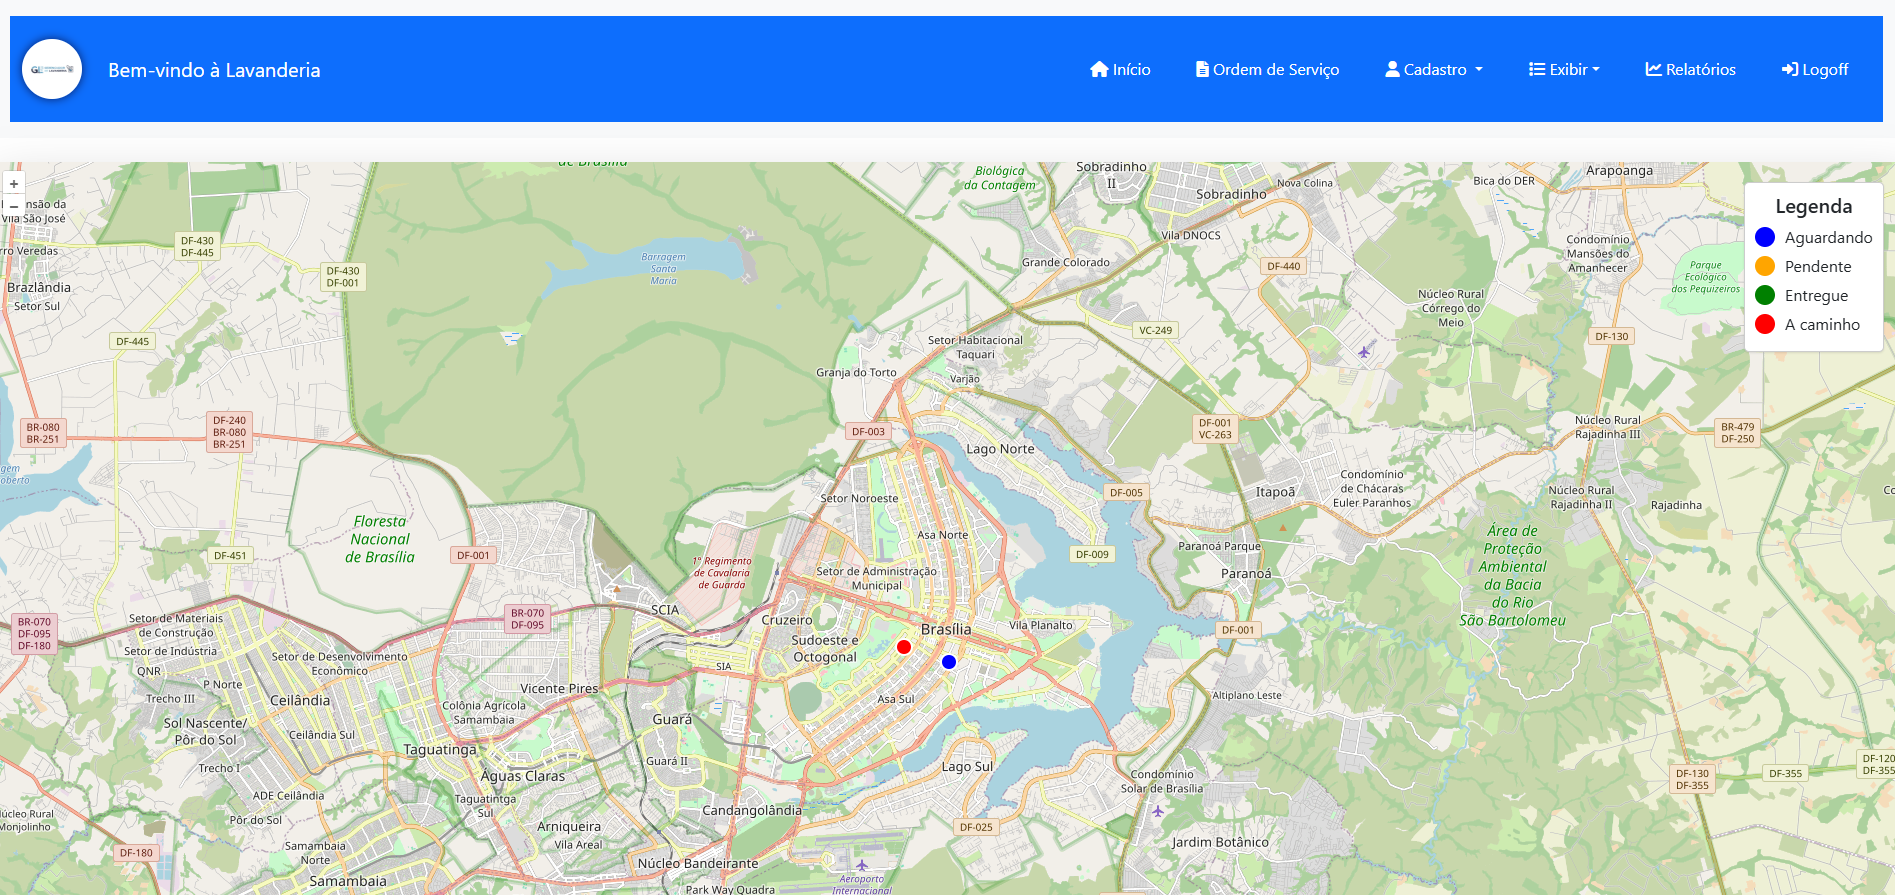Click the Brazlândia label on the map
Viewport: 1895px width, 895px height.
[39, 287]
